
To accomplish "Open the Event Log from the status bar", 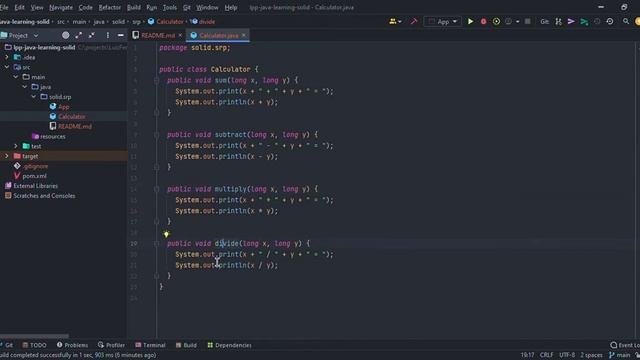I will (625, 345).
